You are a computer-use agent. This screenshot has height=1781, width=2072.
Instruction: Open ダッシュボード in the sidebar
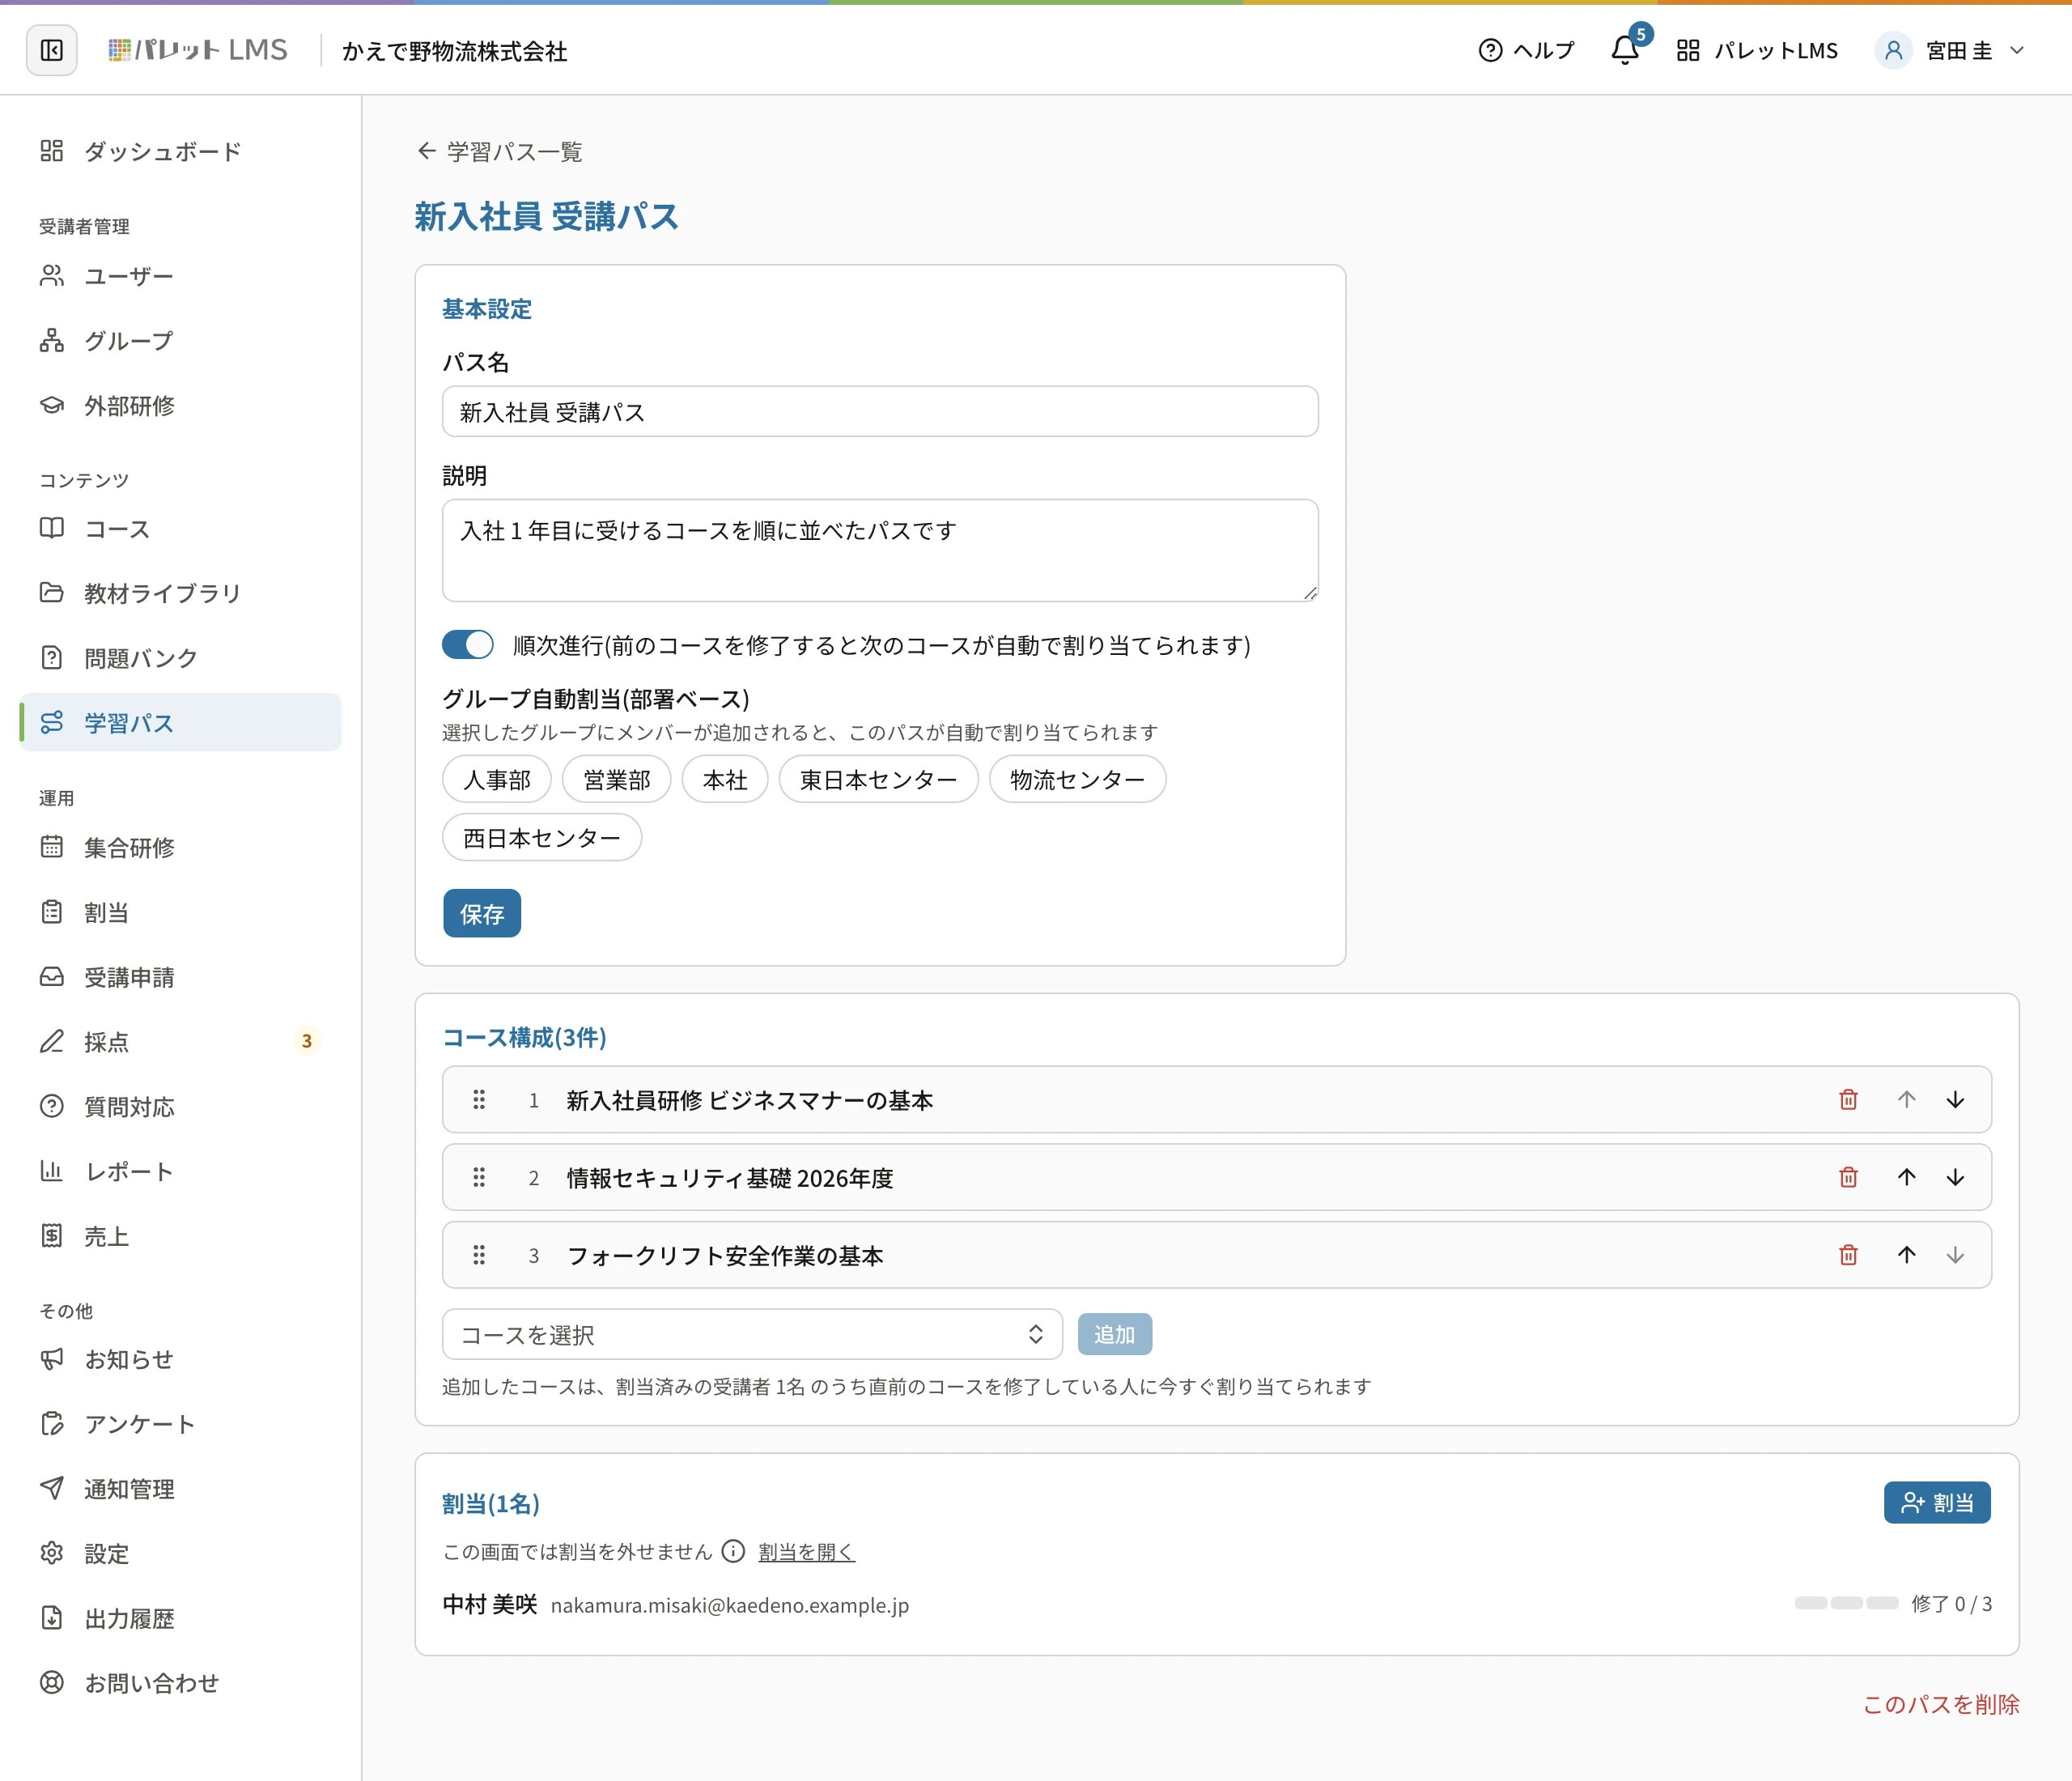[180, 151]
